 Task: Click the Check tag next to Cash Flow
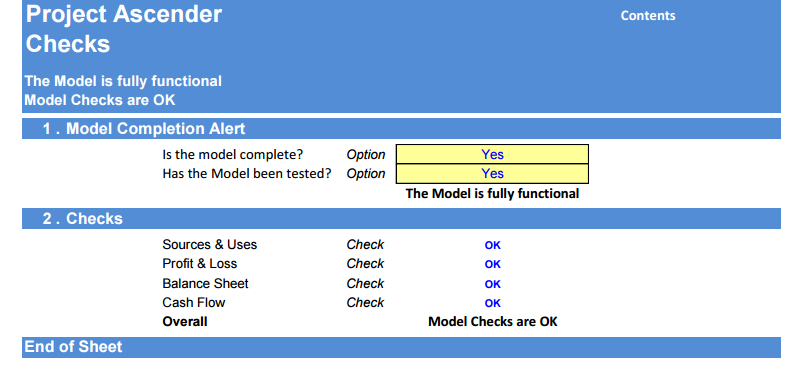pyautogui.click(x=365, y=302)
